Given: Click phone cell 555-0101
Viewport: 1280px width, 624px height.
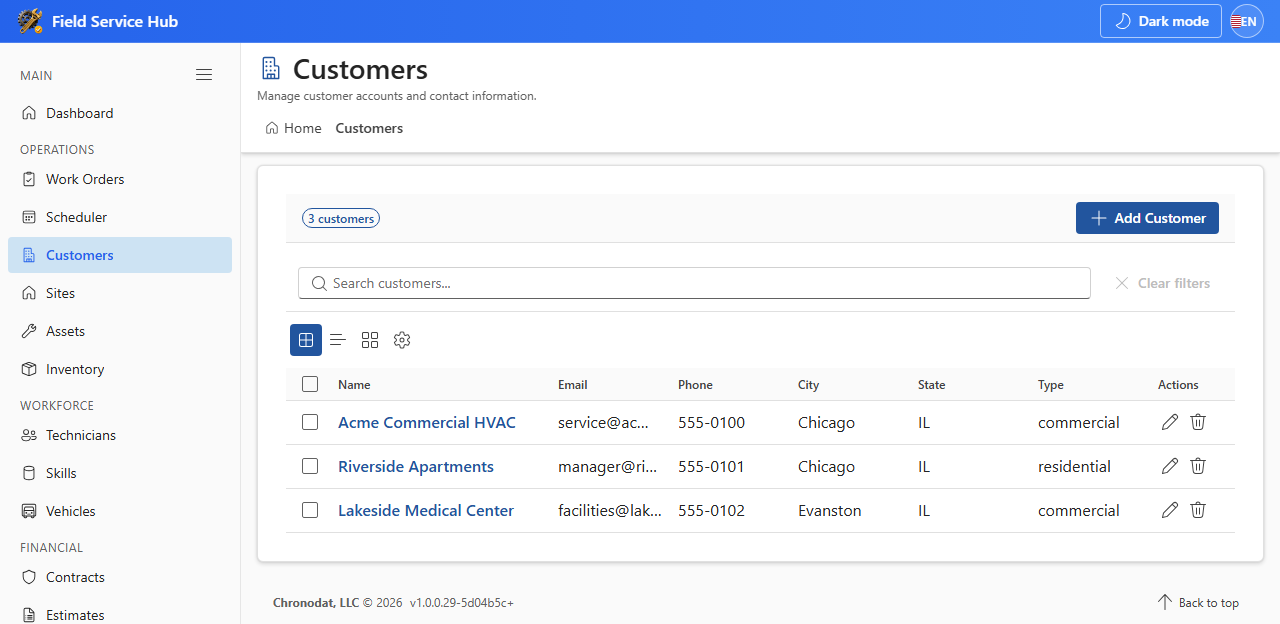Looking at the screenshot, I should 711,466.
